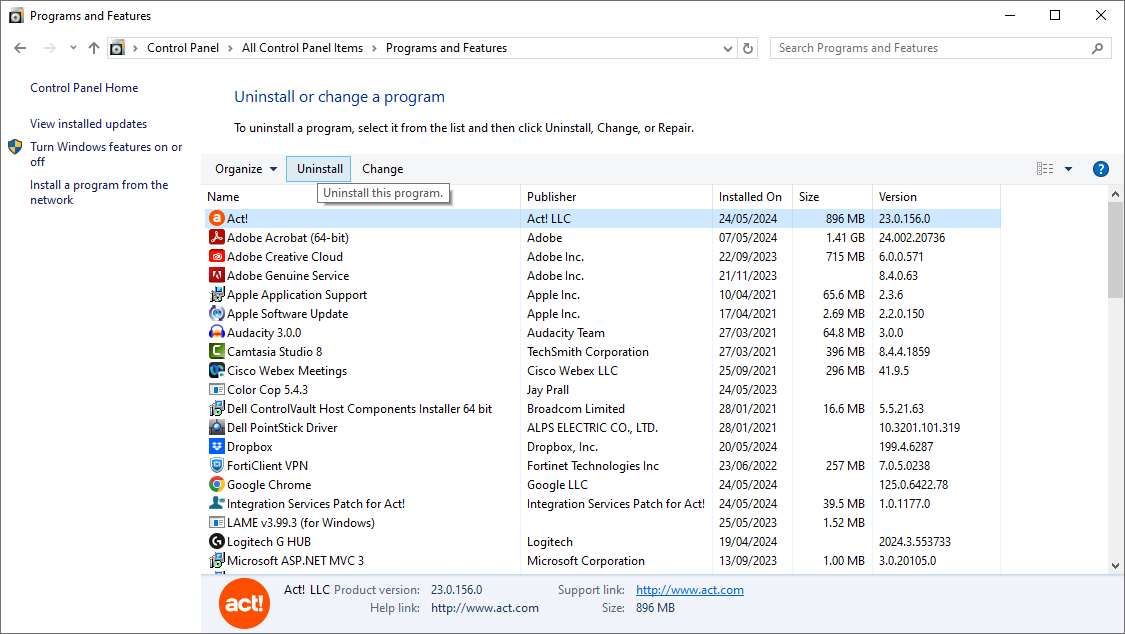Image resolution: width=1125 pixels, height=634 pixels.
Task: Click the FortiClient VPN icon
Action: coord(218,465)
